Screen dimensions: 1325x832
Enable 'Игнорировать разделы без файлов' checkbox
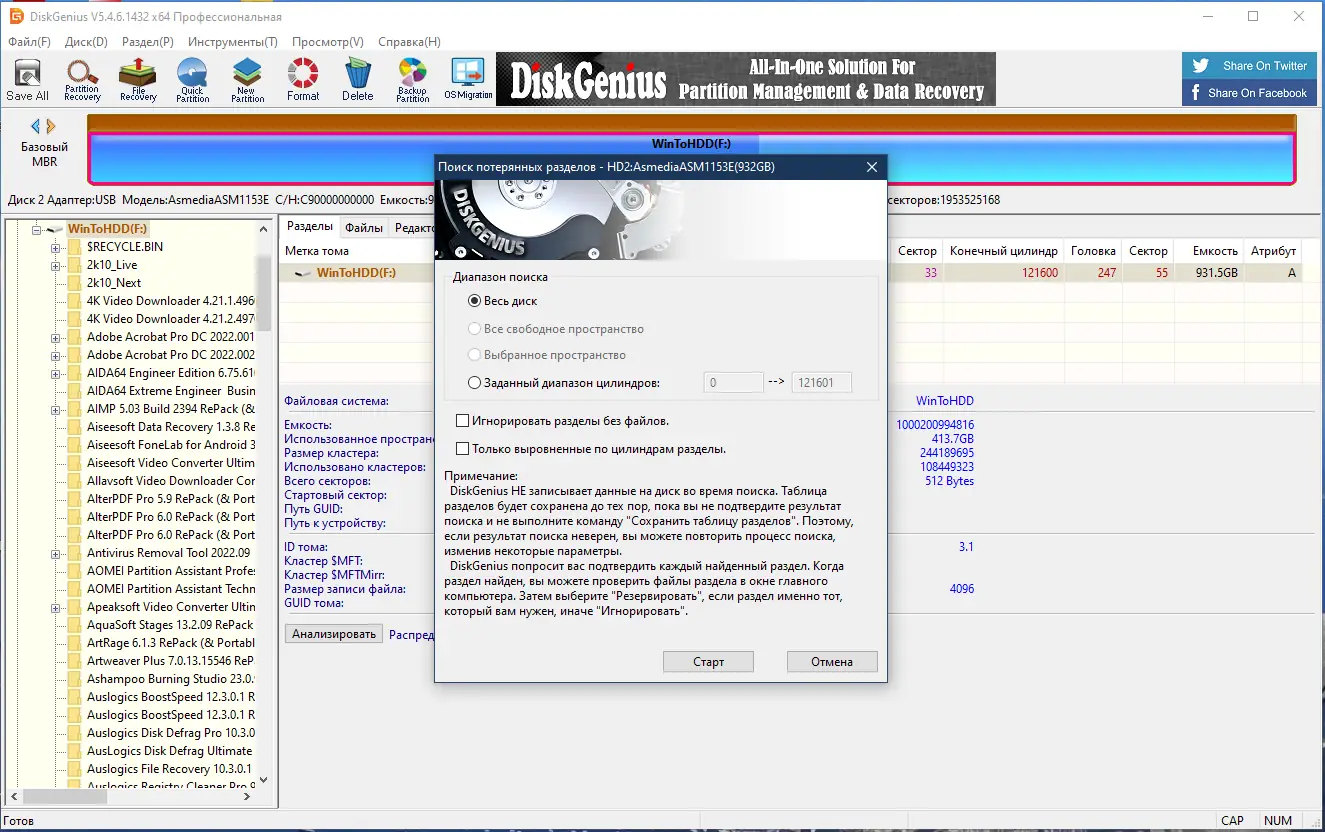point(462,421)
